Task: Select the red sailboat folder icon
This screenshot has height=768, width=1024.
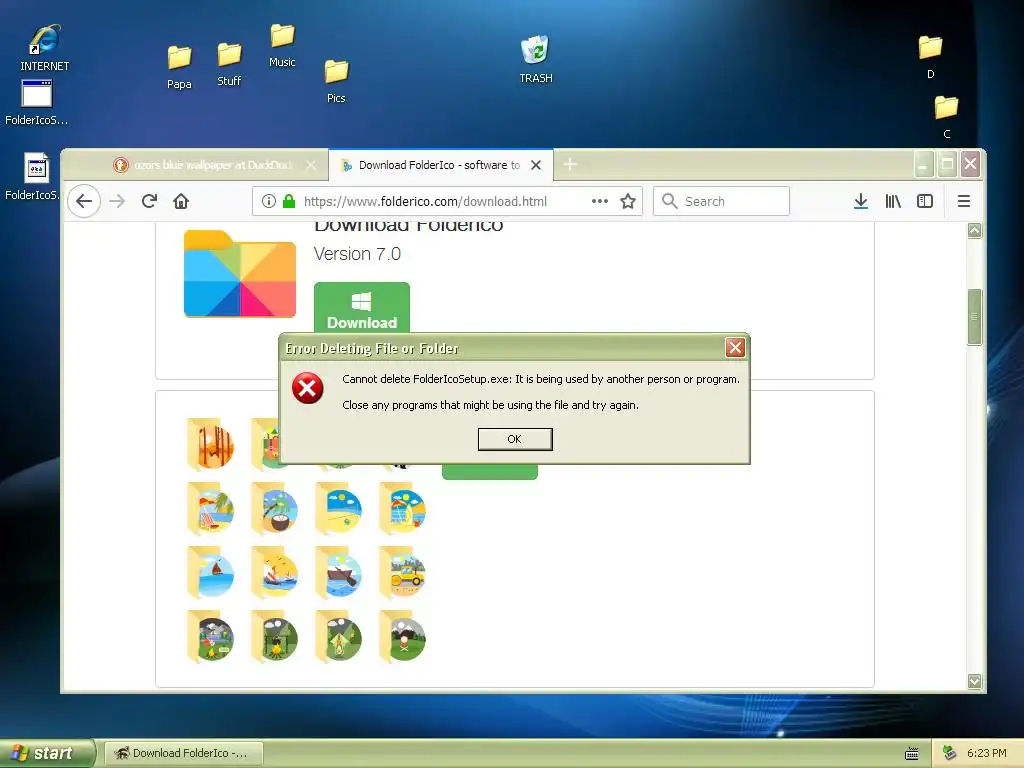Action: point(211,573)
